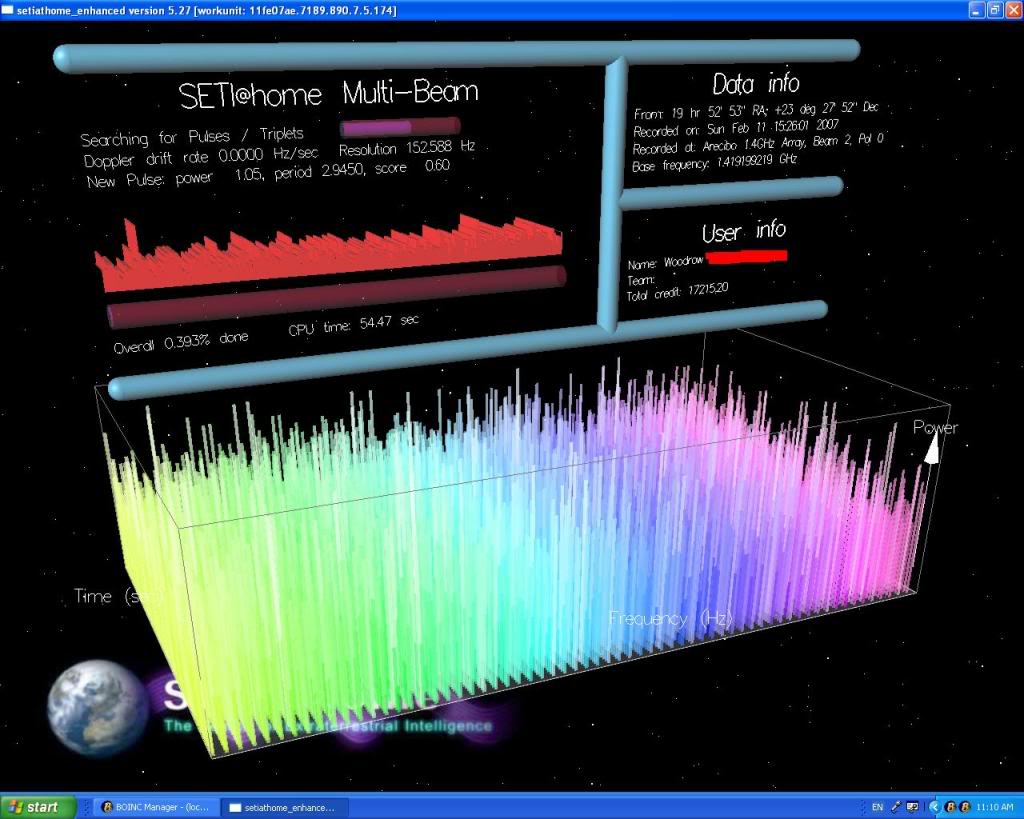Image resolution: width=1024 pixels, height=819 pixels.
Task: Click the "Recorded on: Sun Feb 11" line
Action: (735, 128)
